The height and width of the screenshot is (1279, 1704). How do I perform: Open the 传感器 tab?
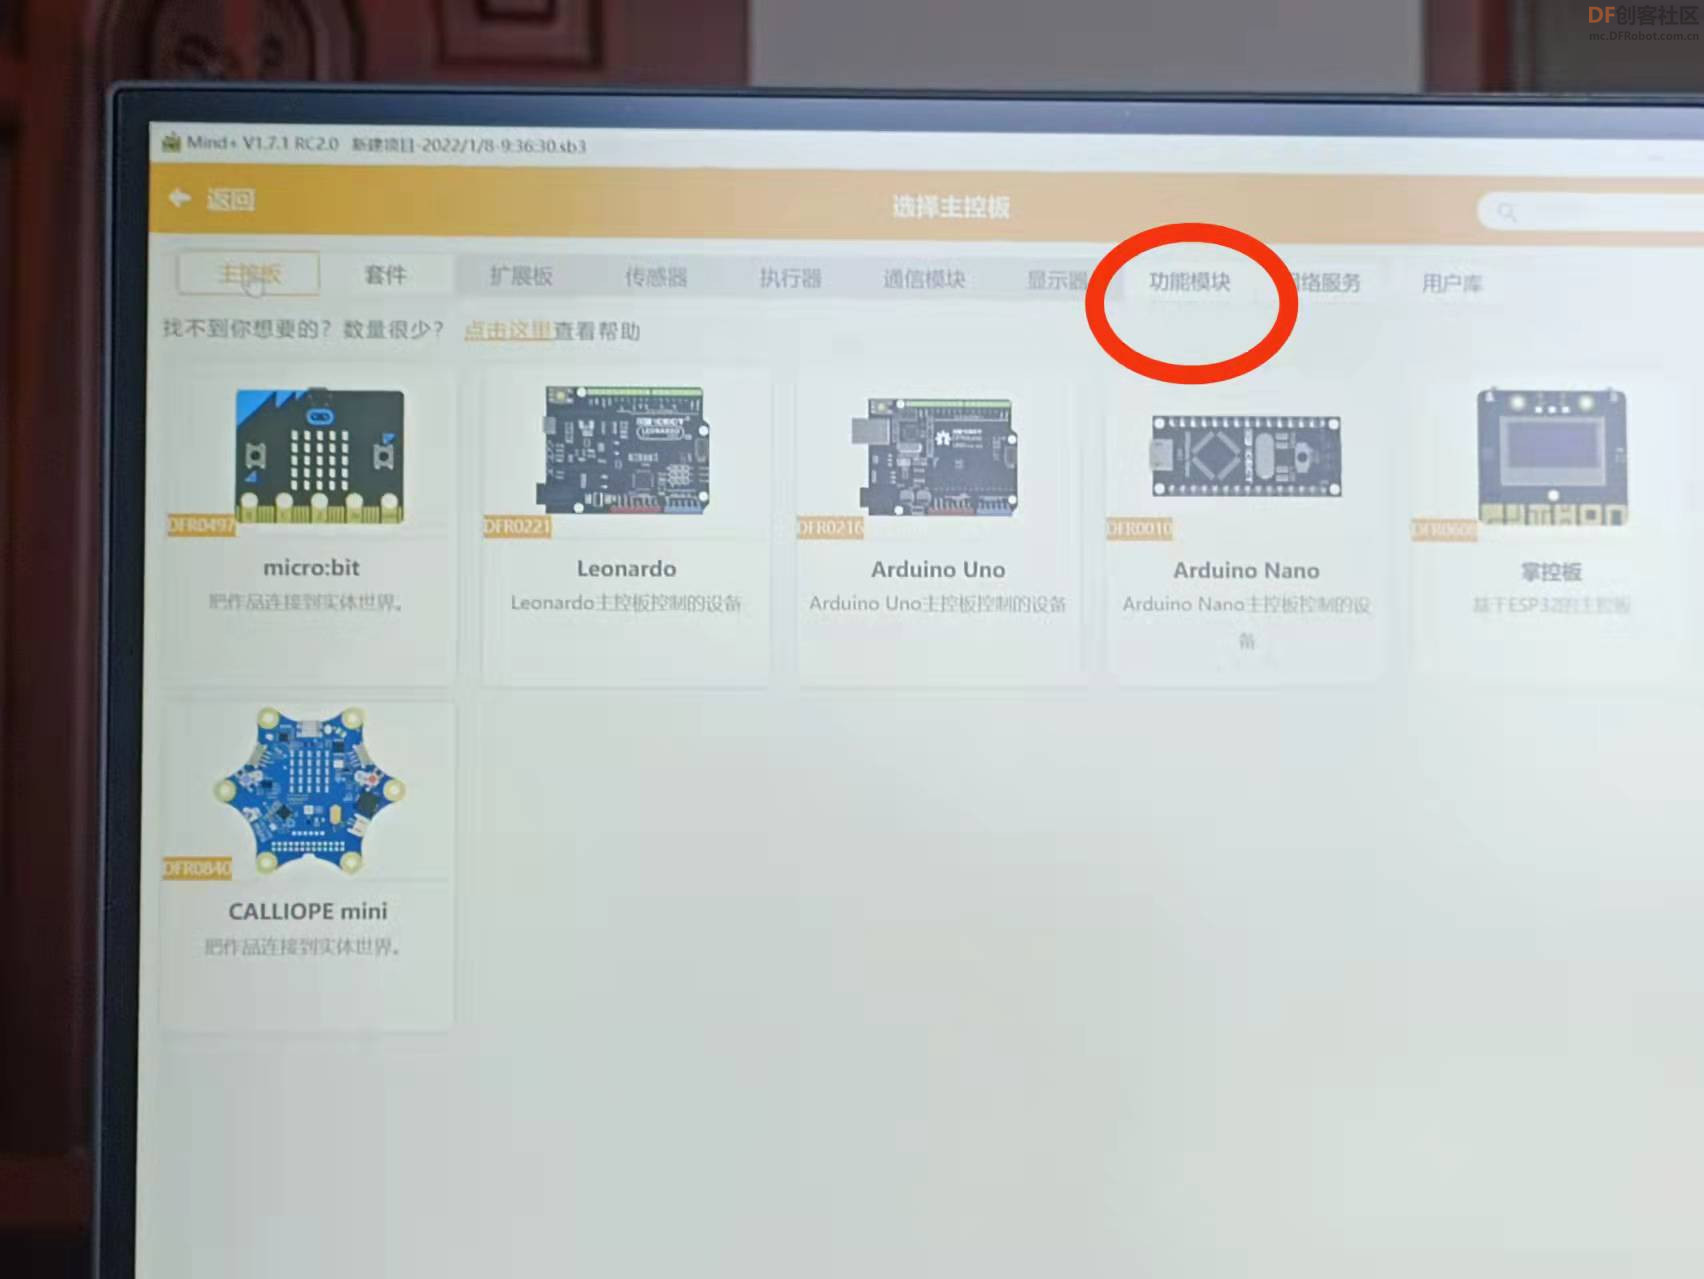(656, 277)
